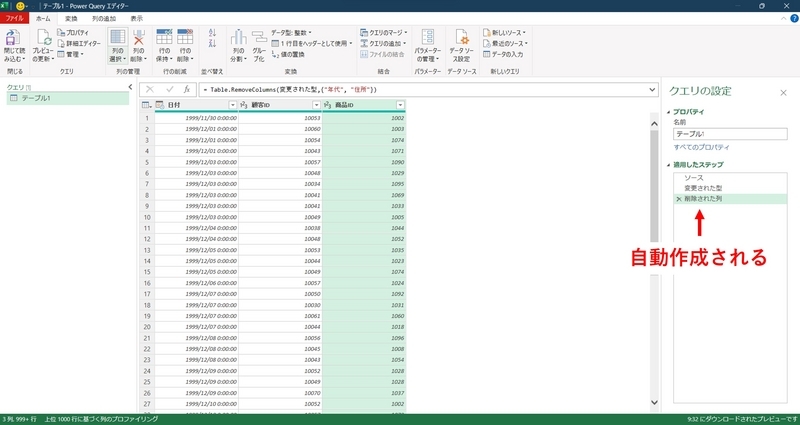Select row number 10 in the grid
The width and height of the screenshot is (800, 425).
coord(147,217)
